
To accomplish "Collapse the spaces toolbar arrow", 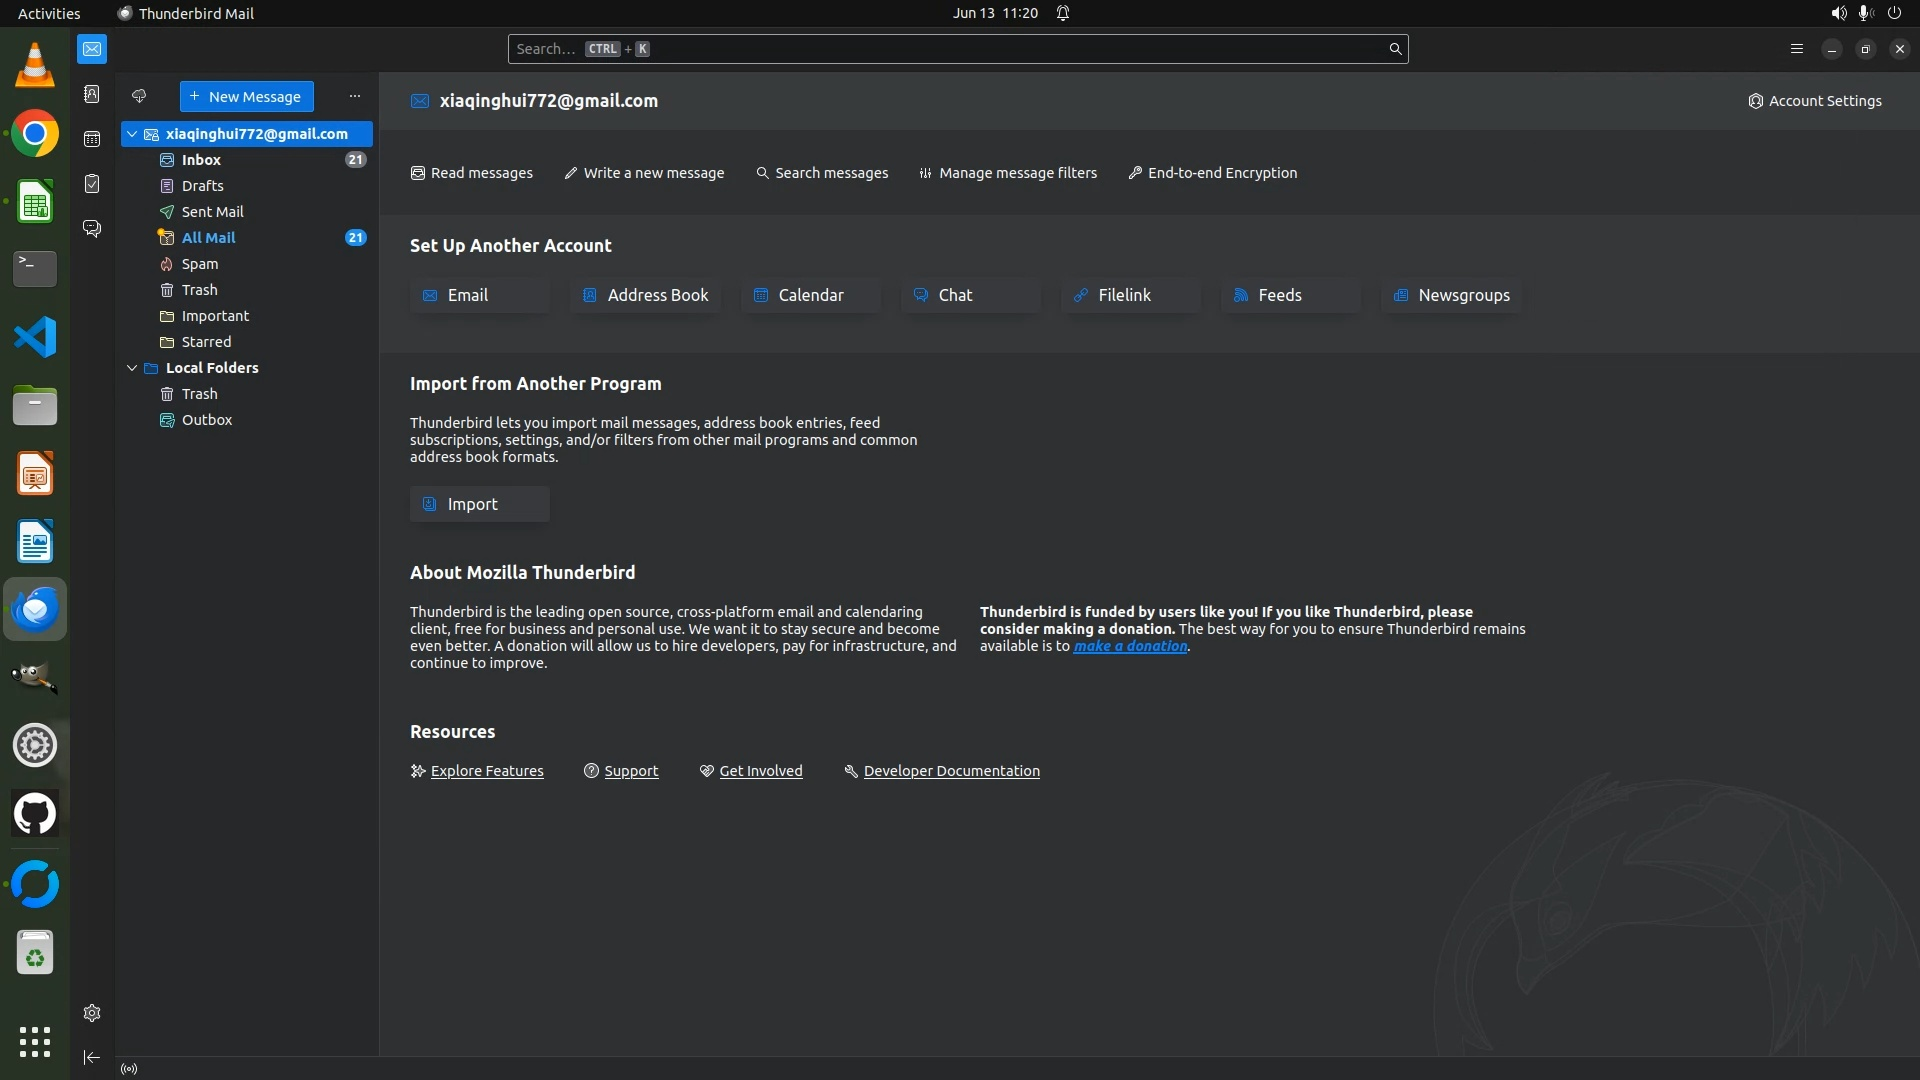I will [x=92, y=1057].
